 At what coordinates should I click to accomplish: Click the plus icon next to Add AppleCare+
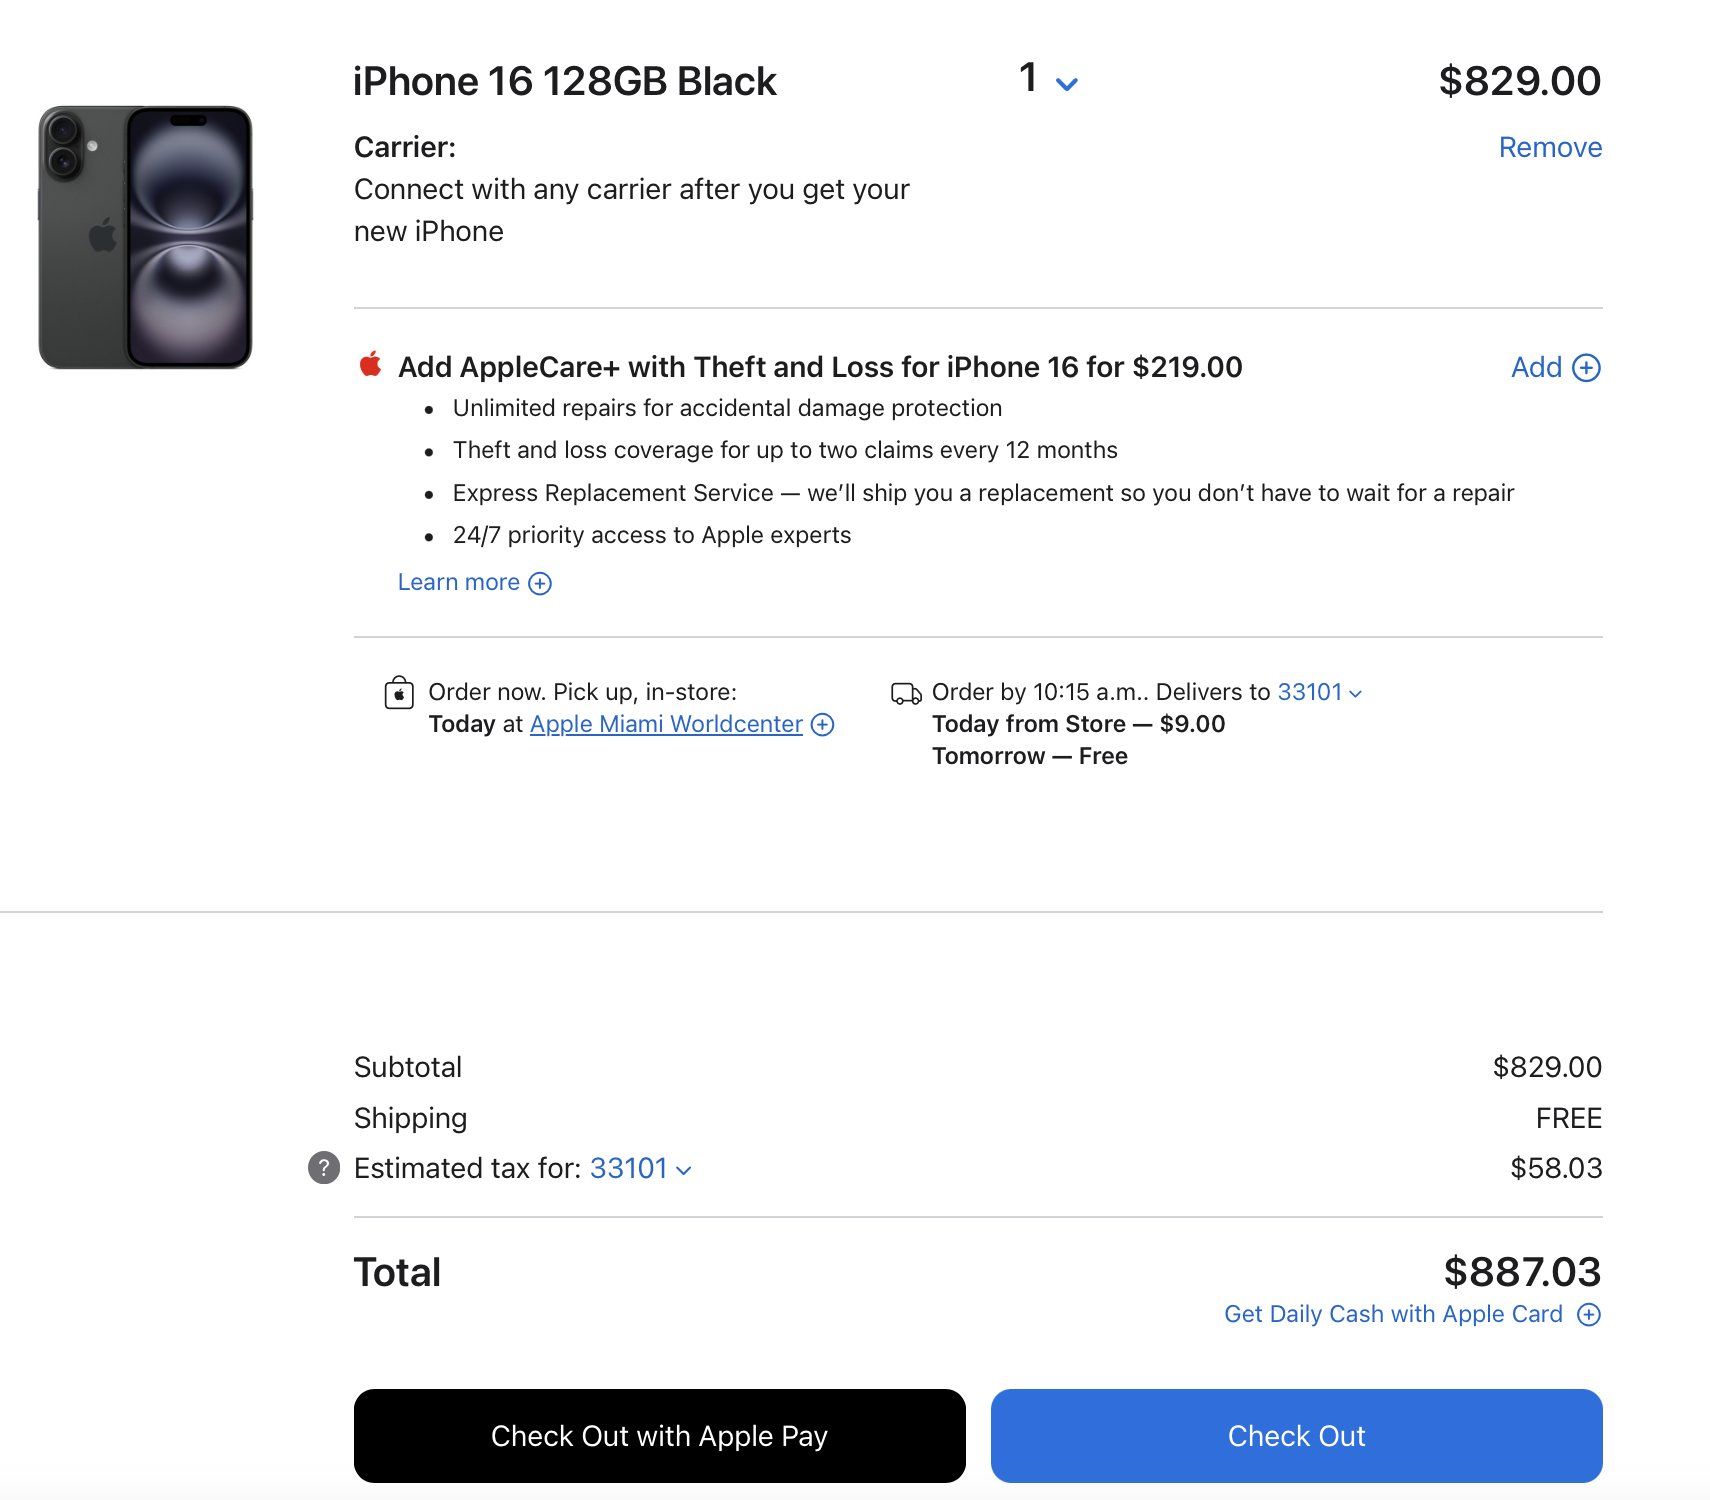[x=1586, y=368]
